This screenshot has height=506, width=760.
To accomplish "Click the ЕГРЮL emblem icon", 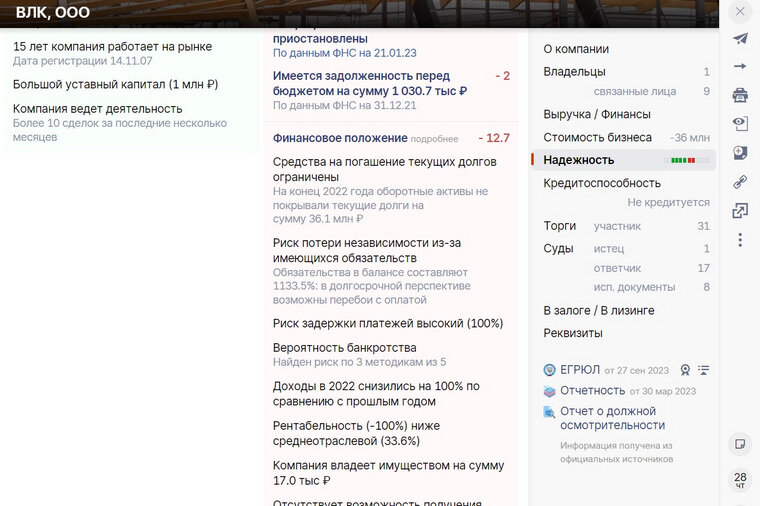I will click(549, 370).
